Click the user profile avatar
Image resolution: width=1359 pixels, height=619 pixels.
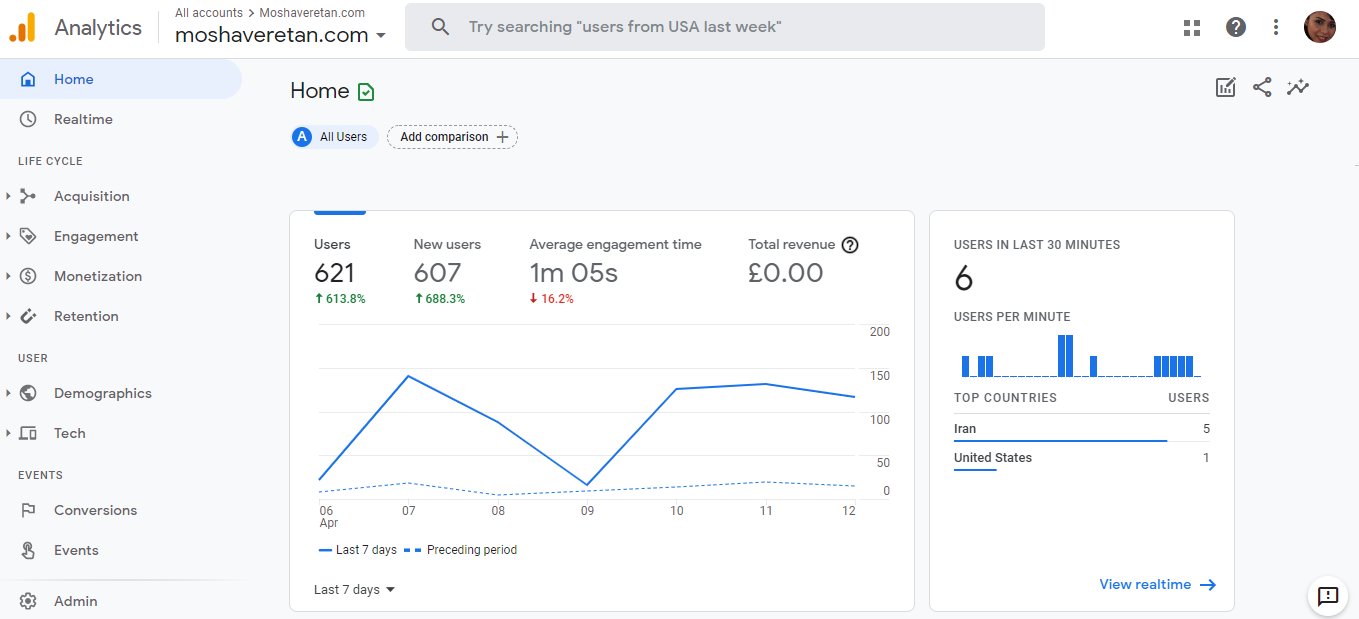pyautogui.click(x=1320, y=27)
